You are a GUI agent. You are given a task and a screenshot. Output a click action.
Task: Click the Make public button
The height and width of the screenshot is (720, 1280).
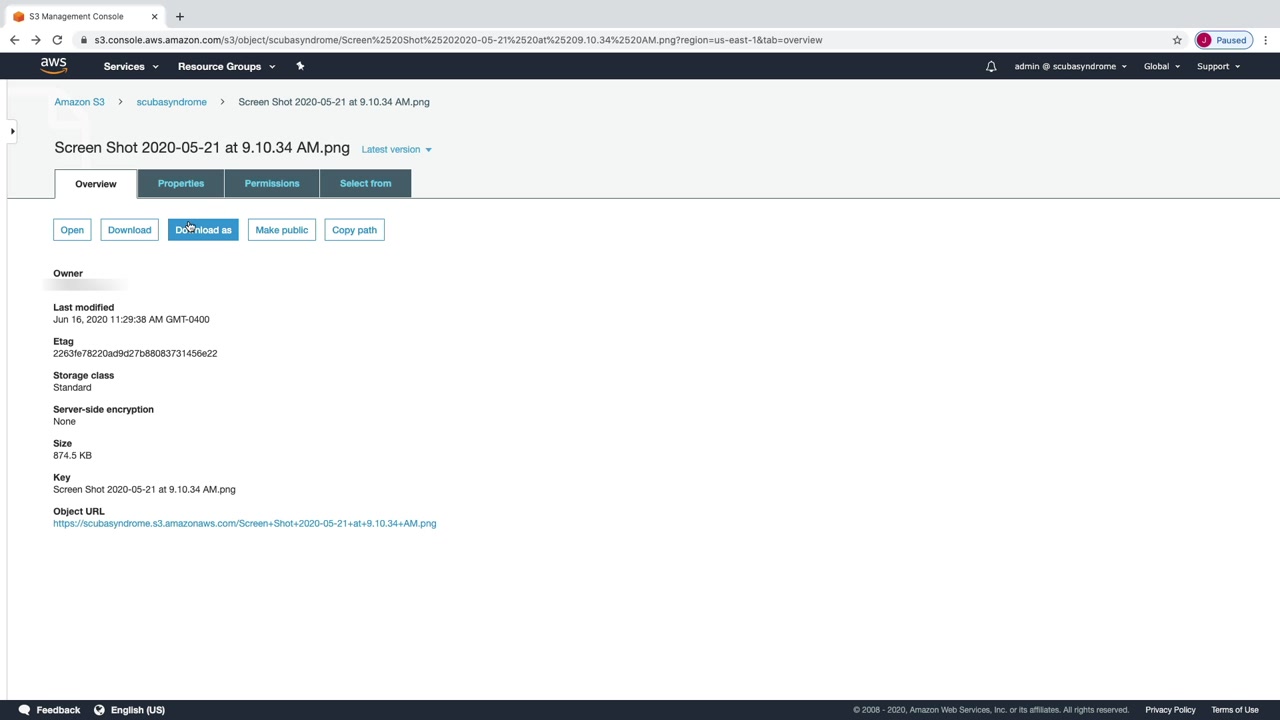(x=282, y=230)
